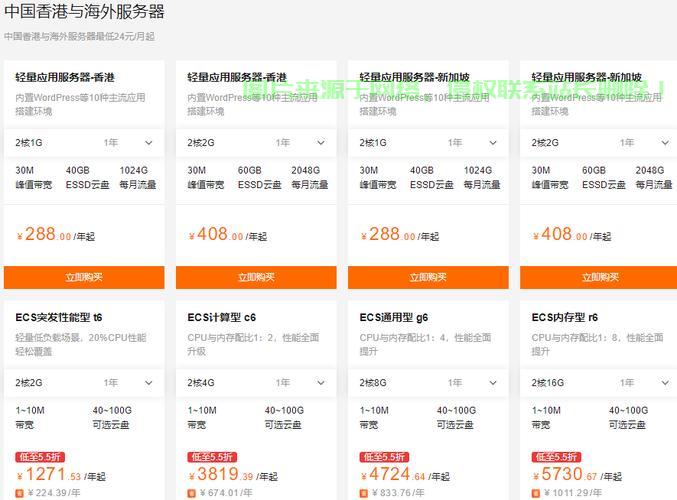
Task: Open the 轻量应用服务器-香港 title on the 2核2G card
Action: click(237, 77)
